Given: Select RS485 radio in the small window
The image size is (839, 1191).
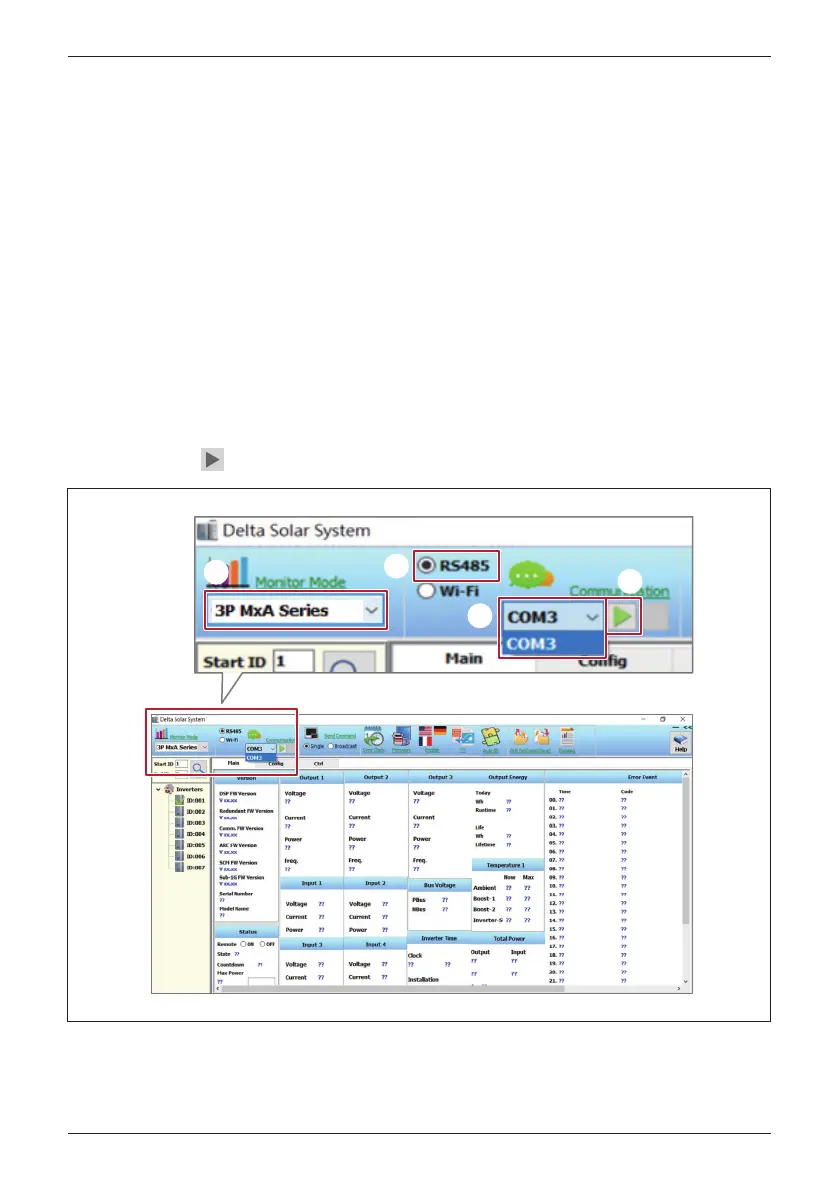Looking at the screenshot, I should point(222,731).
